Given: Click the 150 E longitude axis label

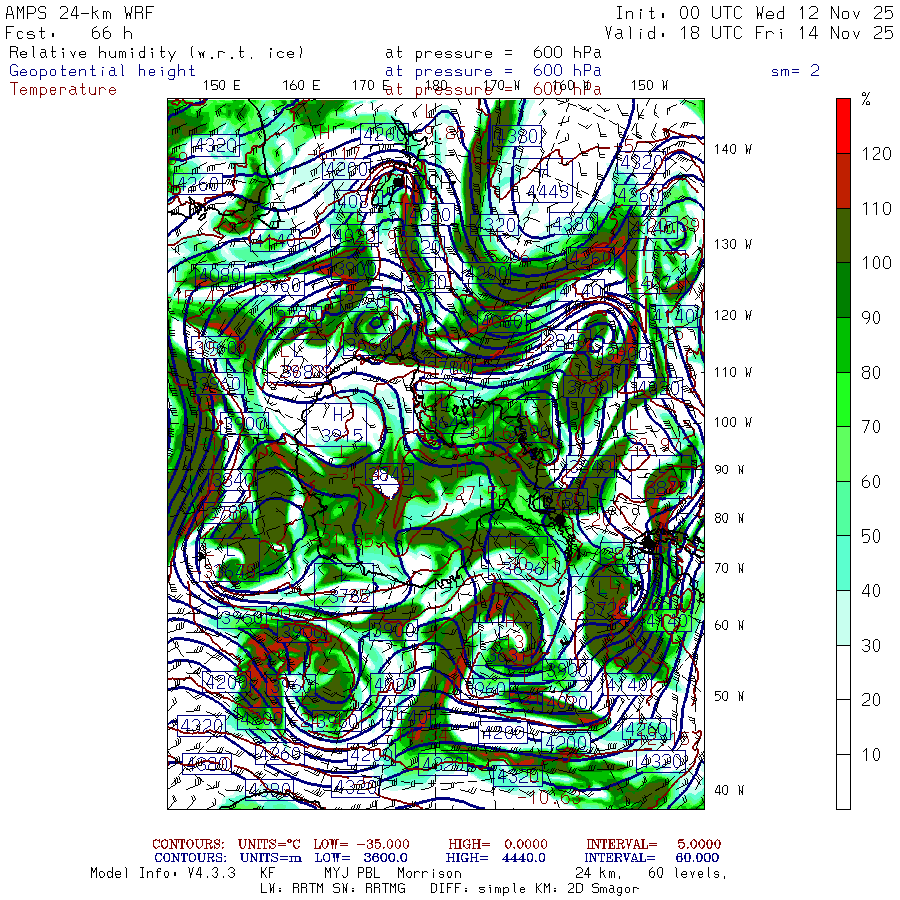Looking at the screenshot, I should coord(221,85).
